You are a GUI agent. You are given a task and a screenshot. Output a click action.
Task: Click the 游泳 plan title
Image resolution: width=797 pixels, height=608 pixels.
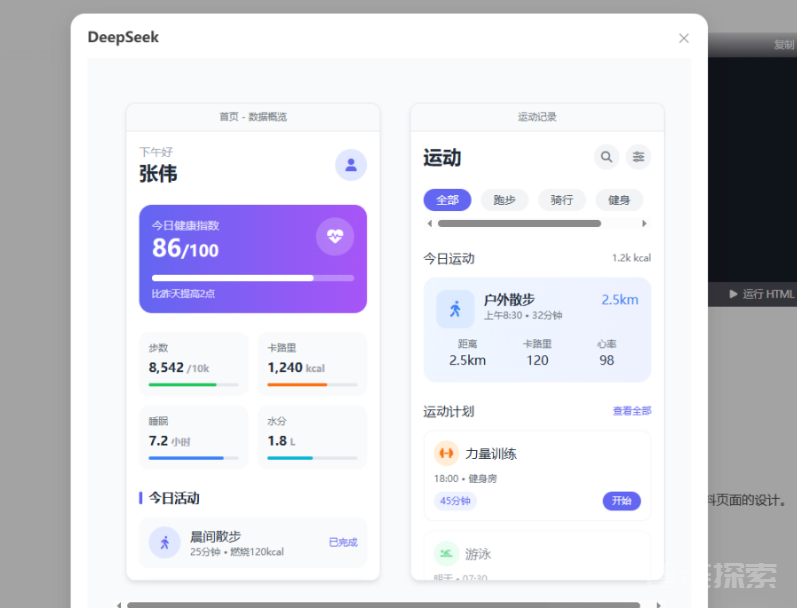478,554
